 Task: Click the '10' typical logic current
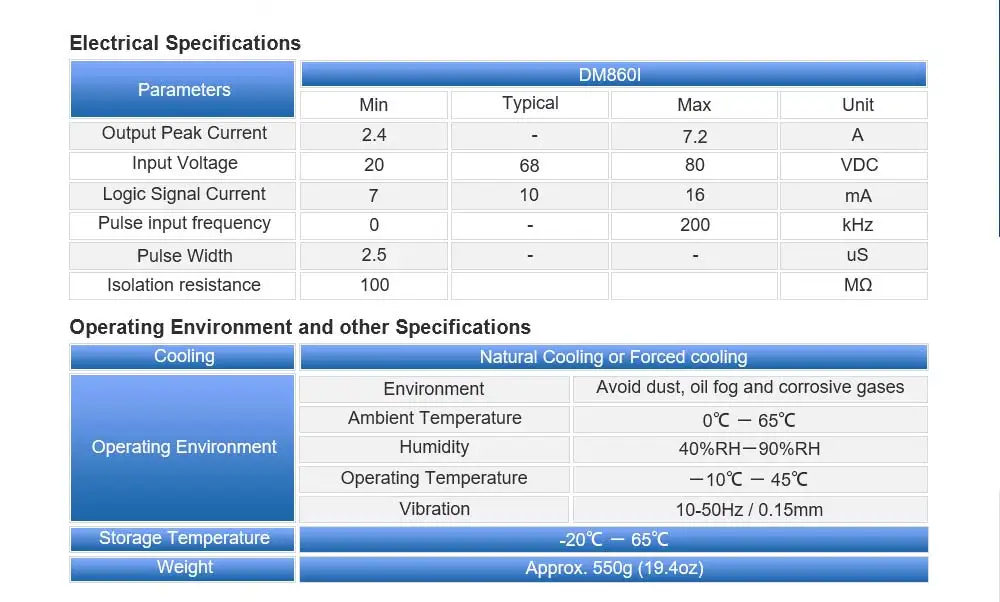530,195
